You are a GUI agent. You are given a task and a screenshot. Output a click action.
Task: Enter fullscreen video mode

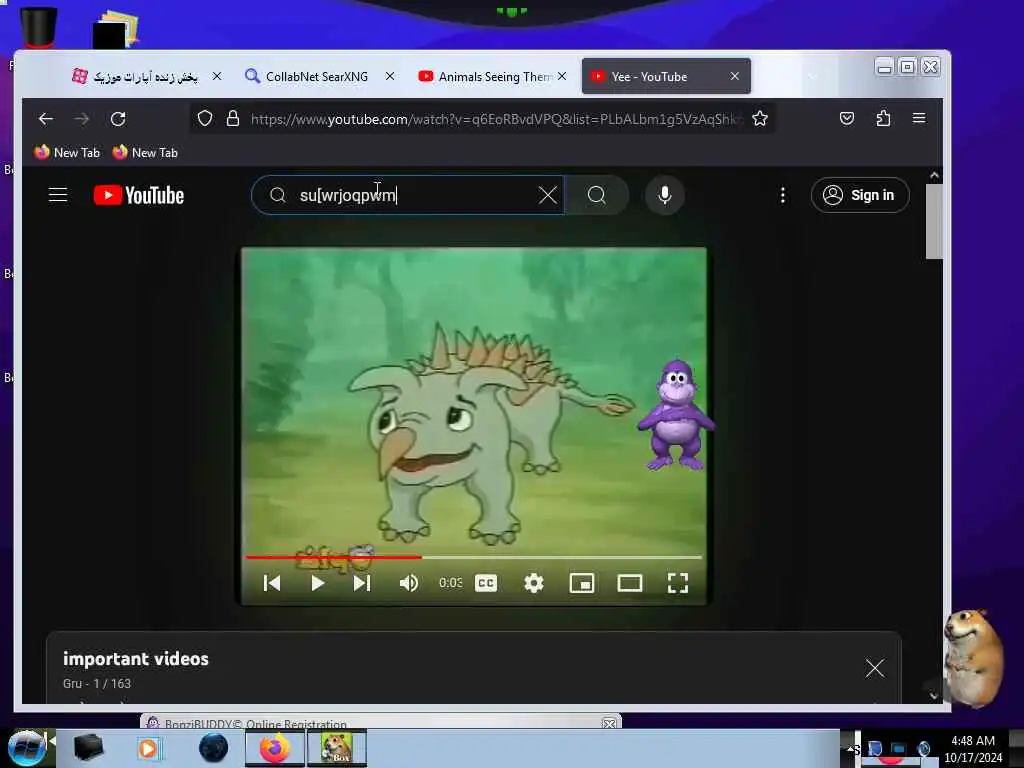[x=678, y=583]
